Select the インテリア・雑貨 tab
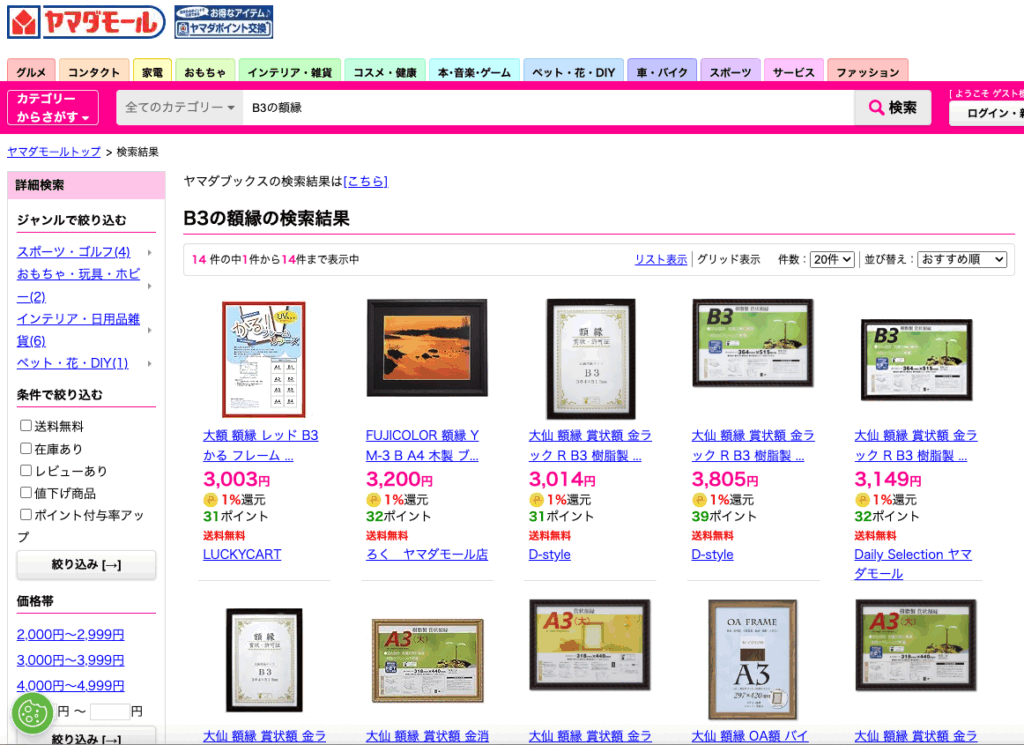 [289, 71]
